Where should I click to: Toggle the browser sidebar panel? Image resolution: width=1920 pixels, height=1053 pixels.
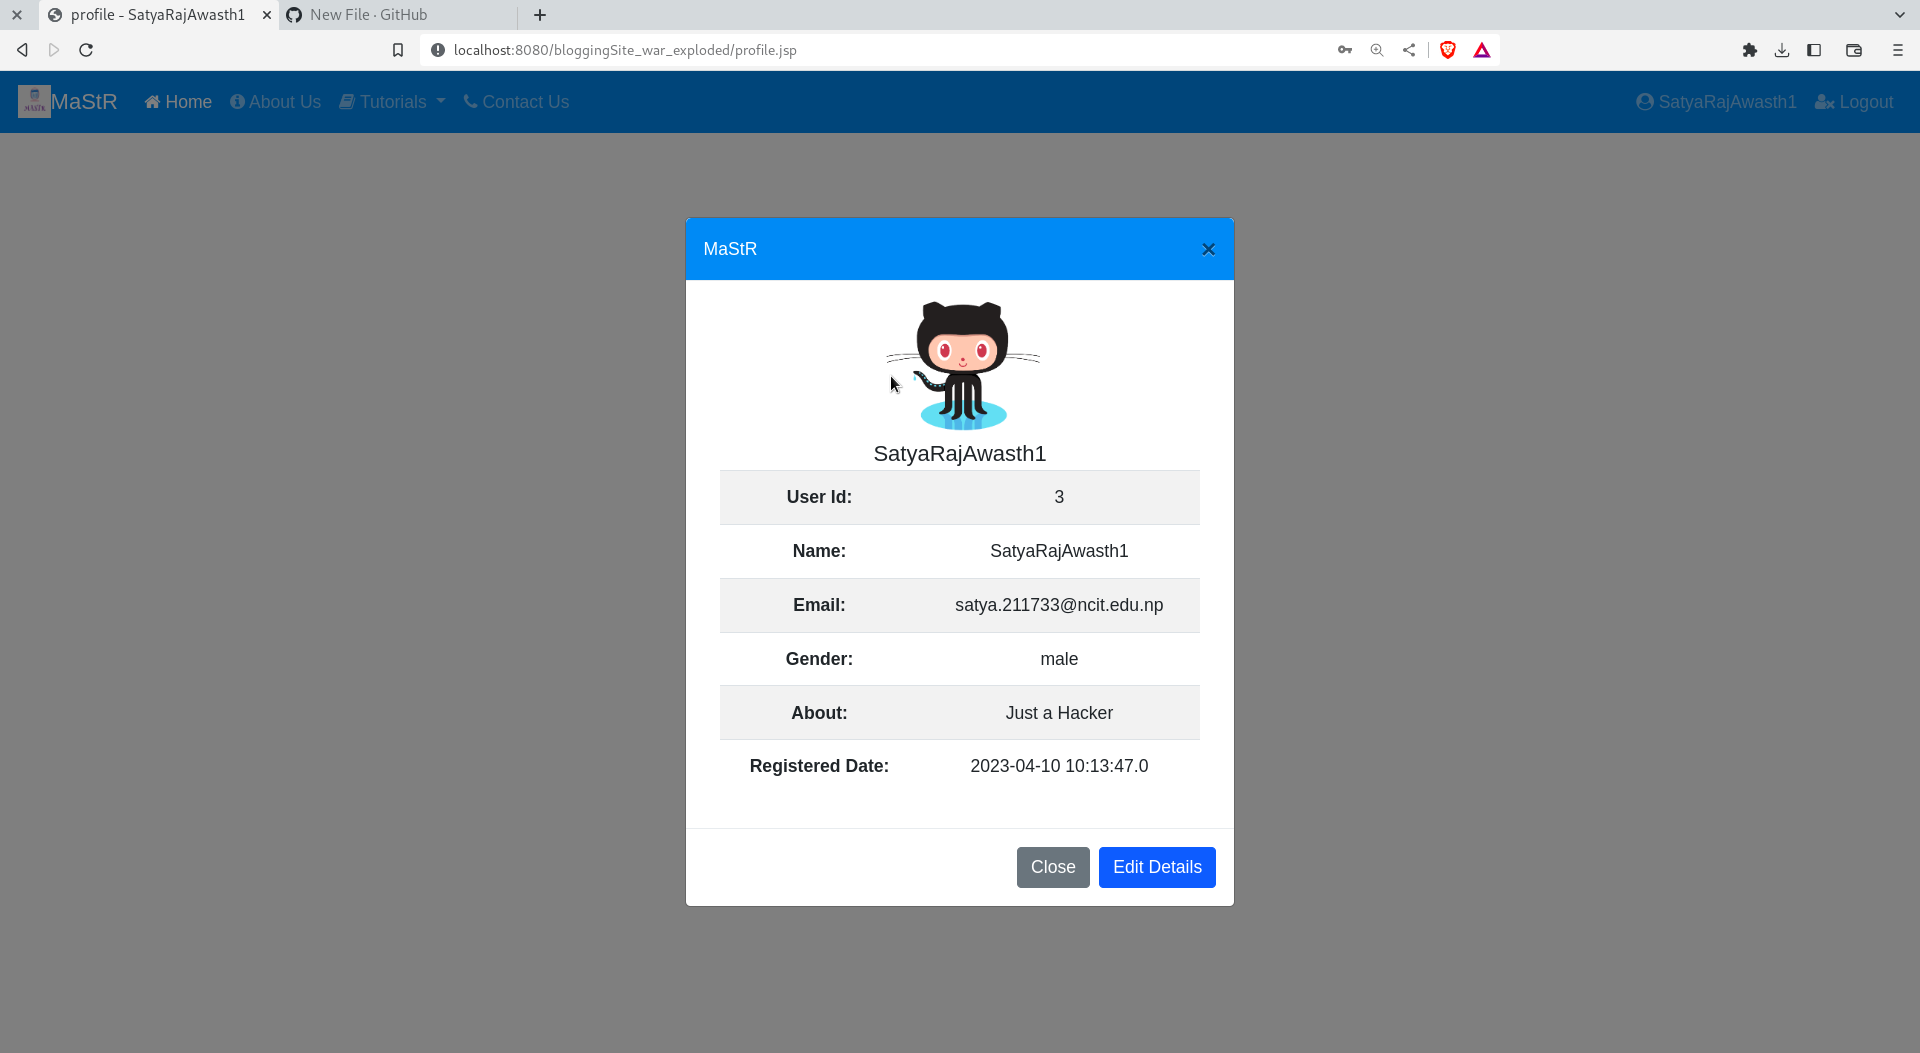coord(1814,50)
